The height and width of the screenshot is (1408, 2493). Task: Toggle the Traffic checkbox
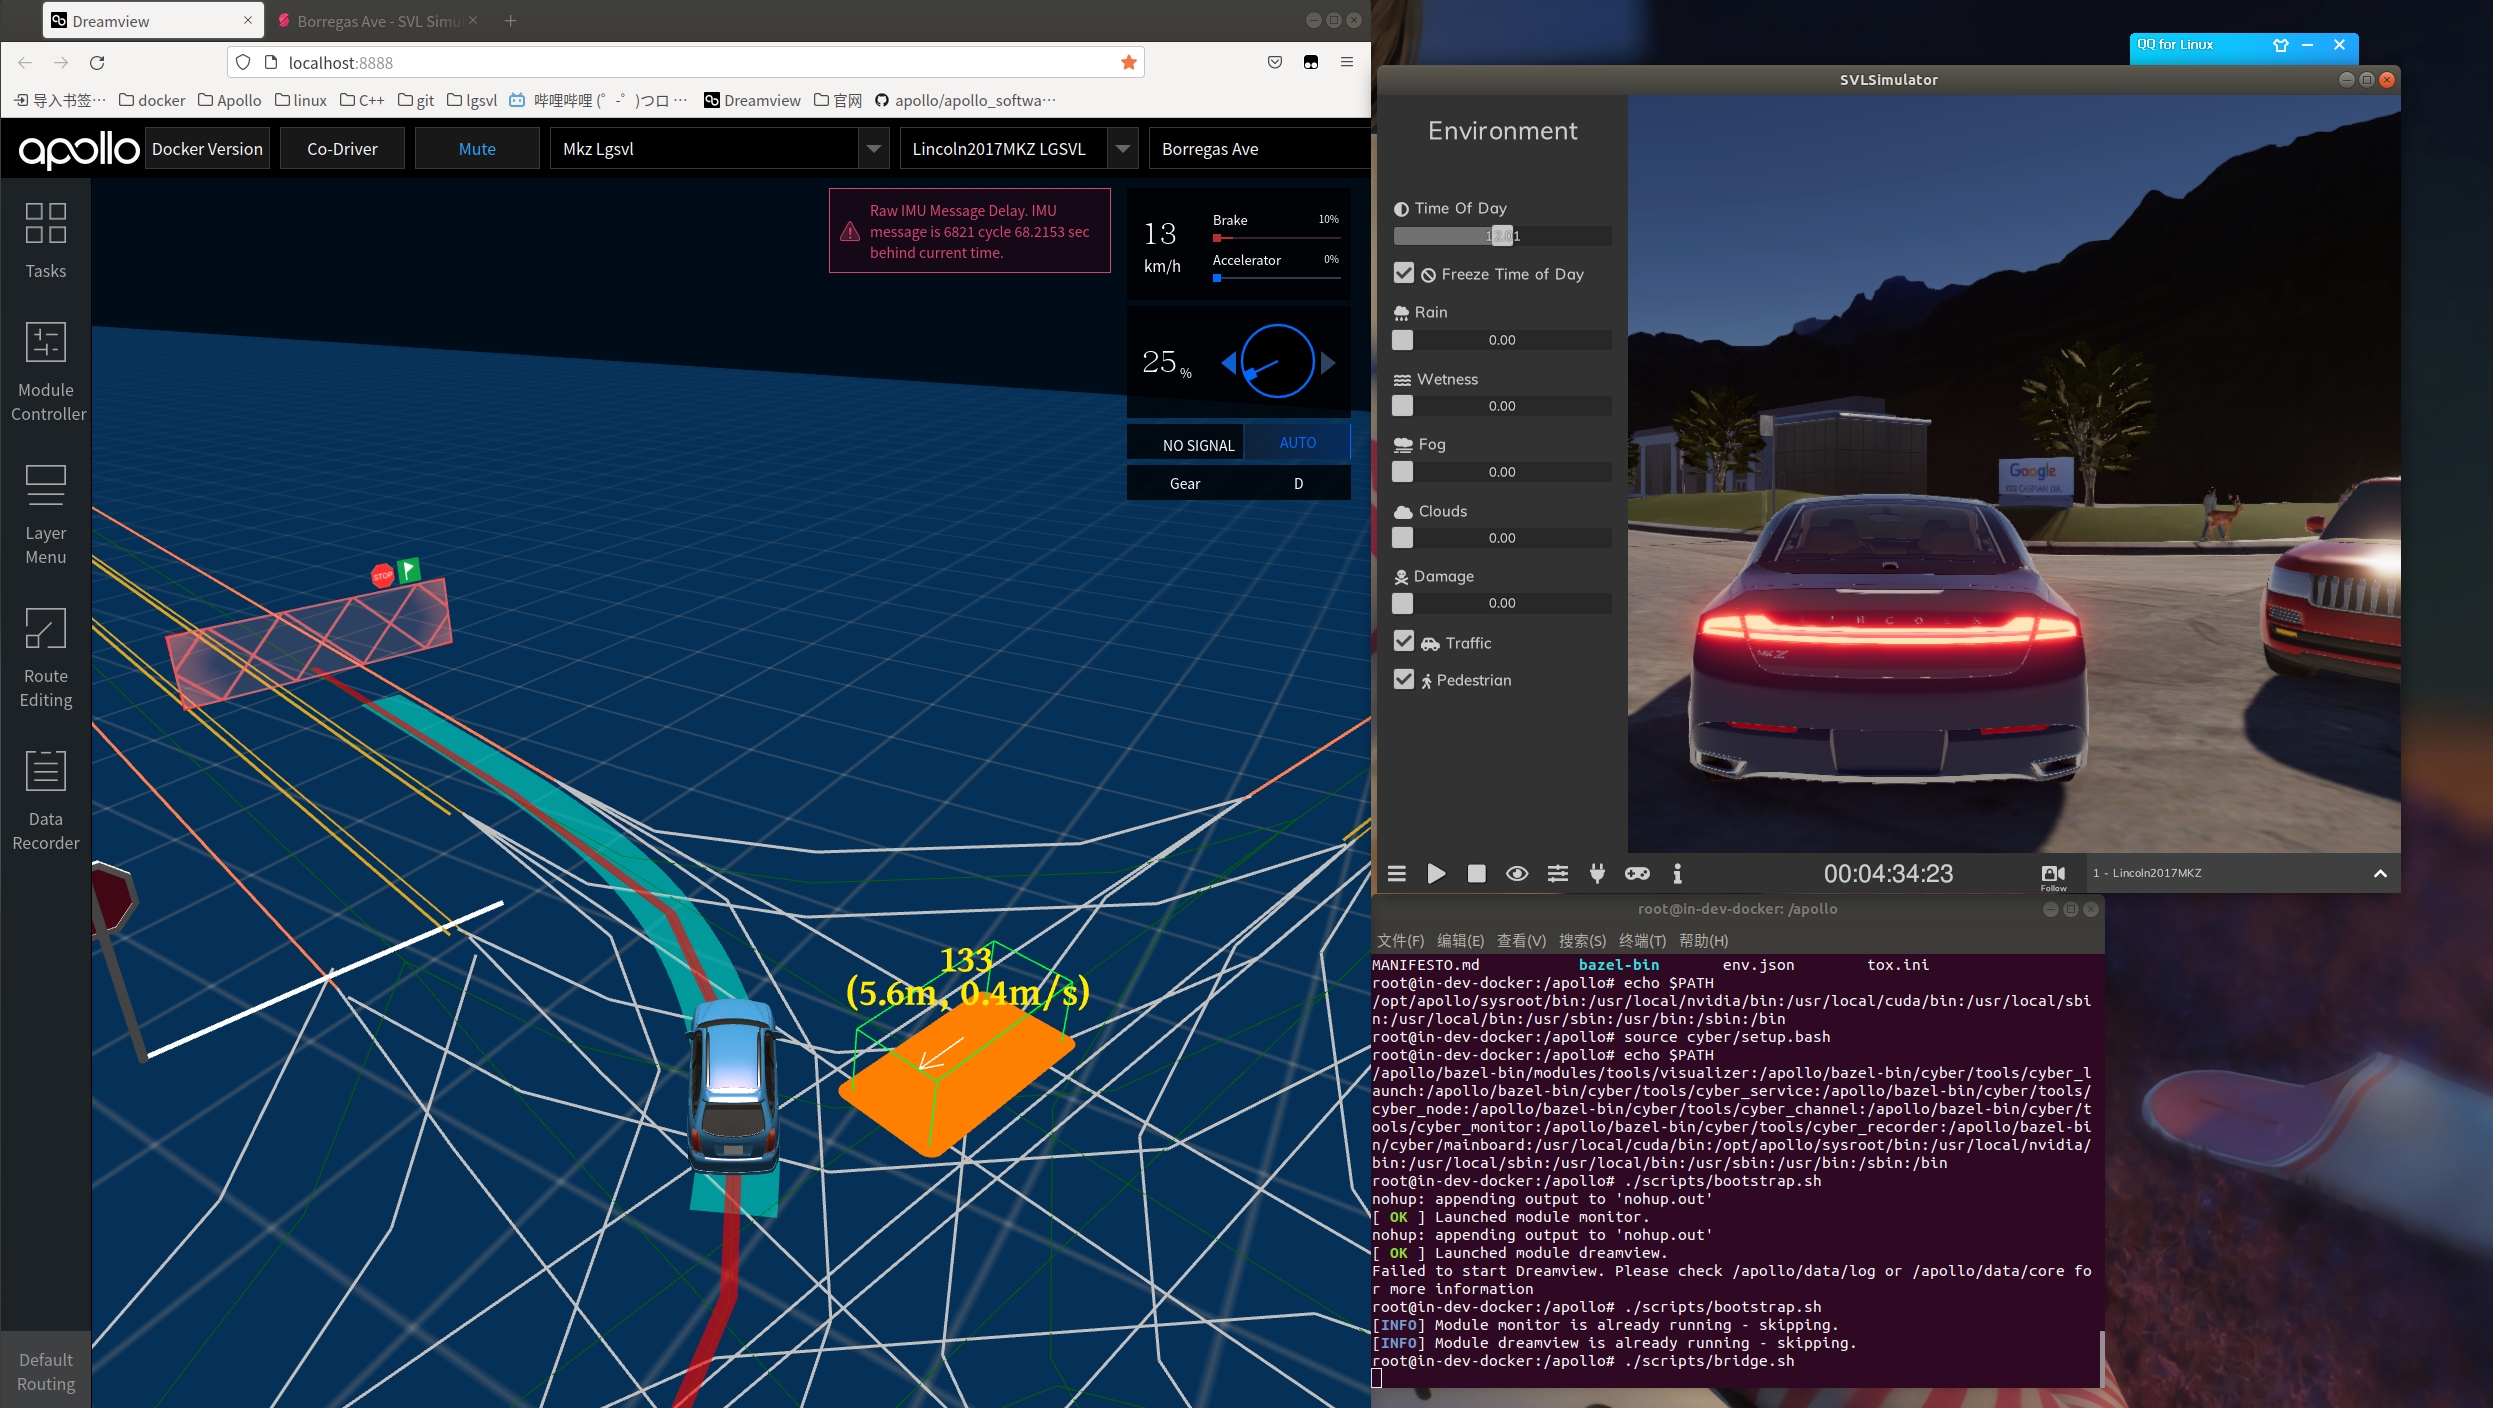click(1404, 642)
